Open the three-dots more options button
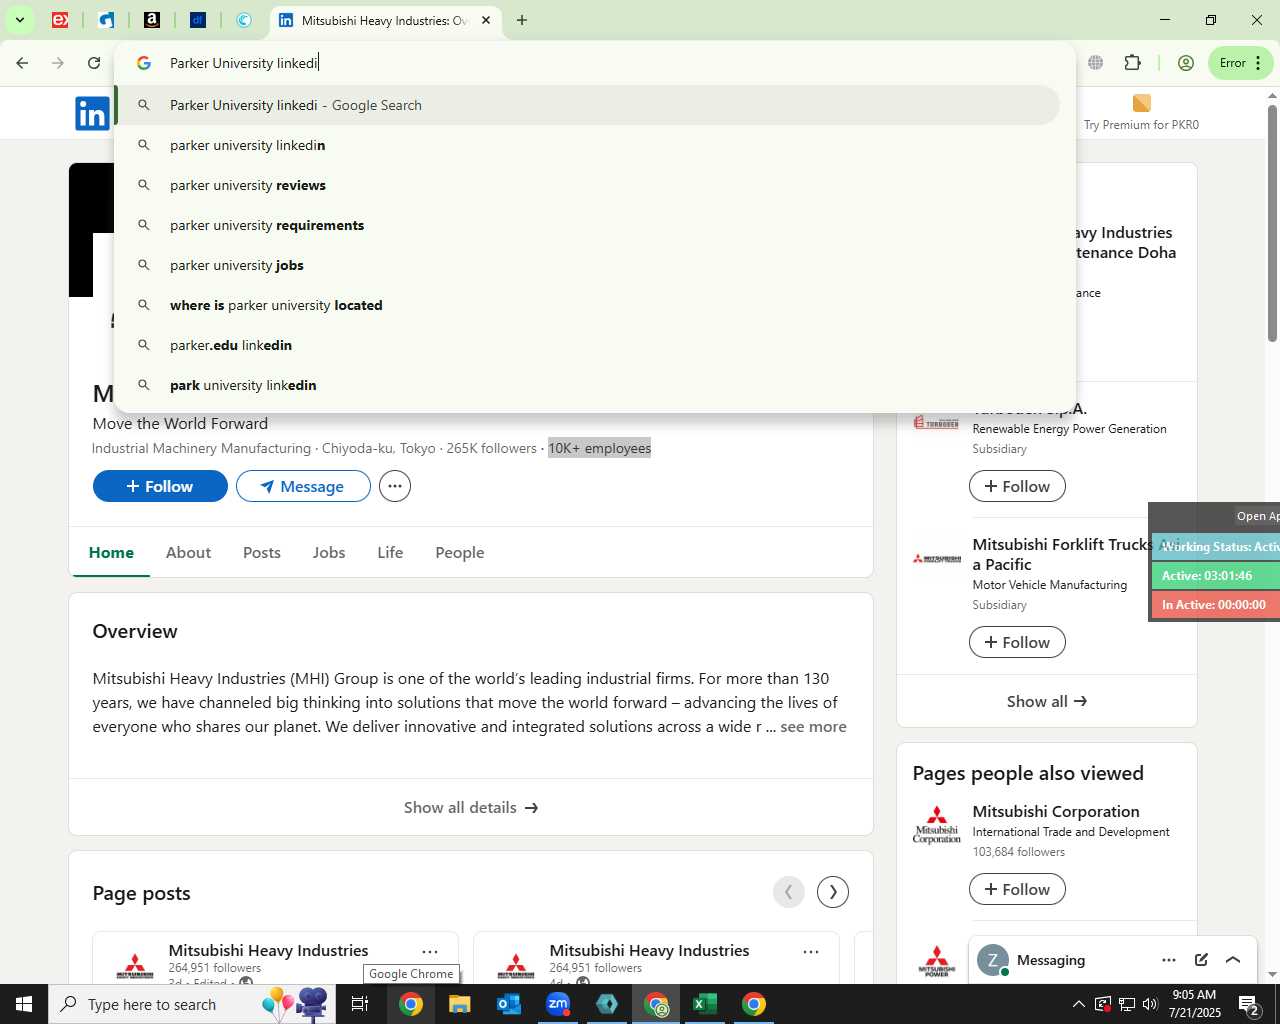 [x=395, y=486]
